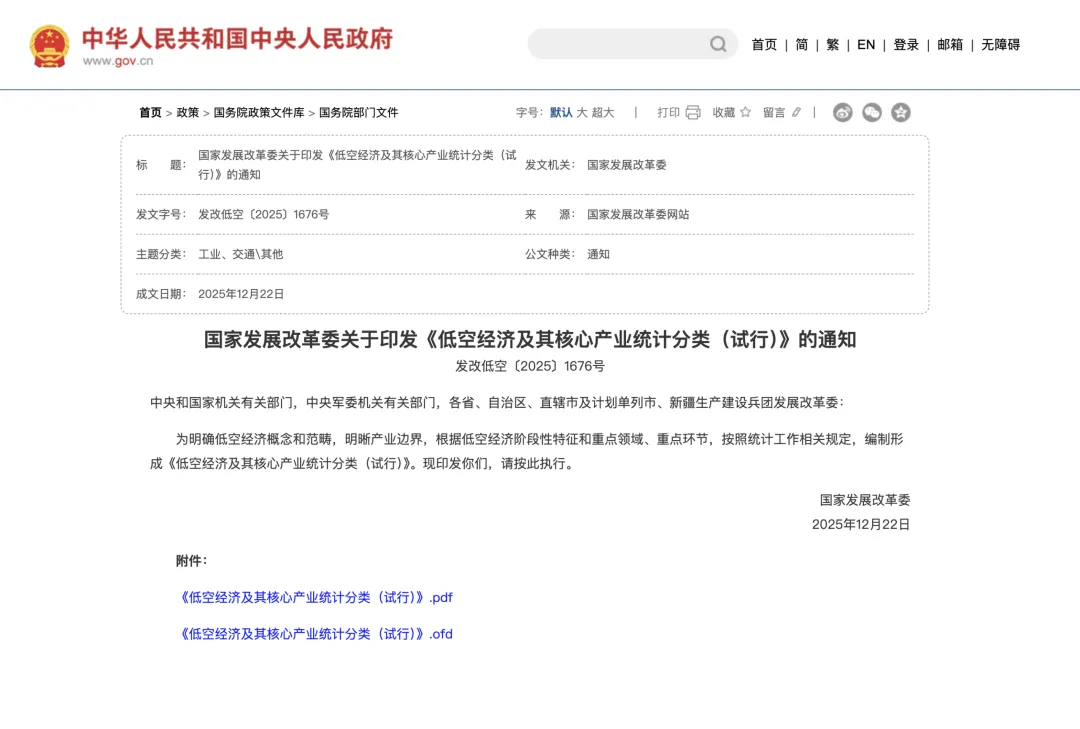Click the print icon next to 打印
Viewport: 1080px width, 729px height.
[693, 113]
